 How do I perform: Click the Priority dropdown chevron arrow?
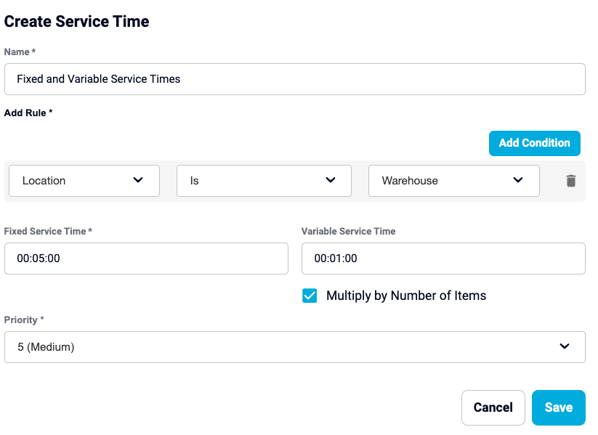[x=564, y=346]
